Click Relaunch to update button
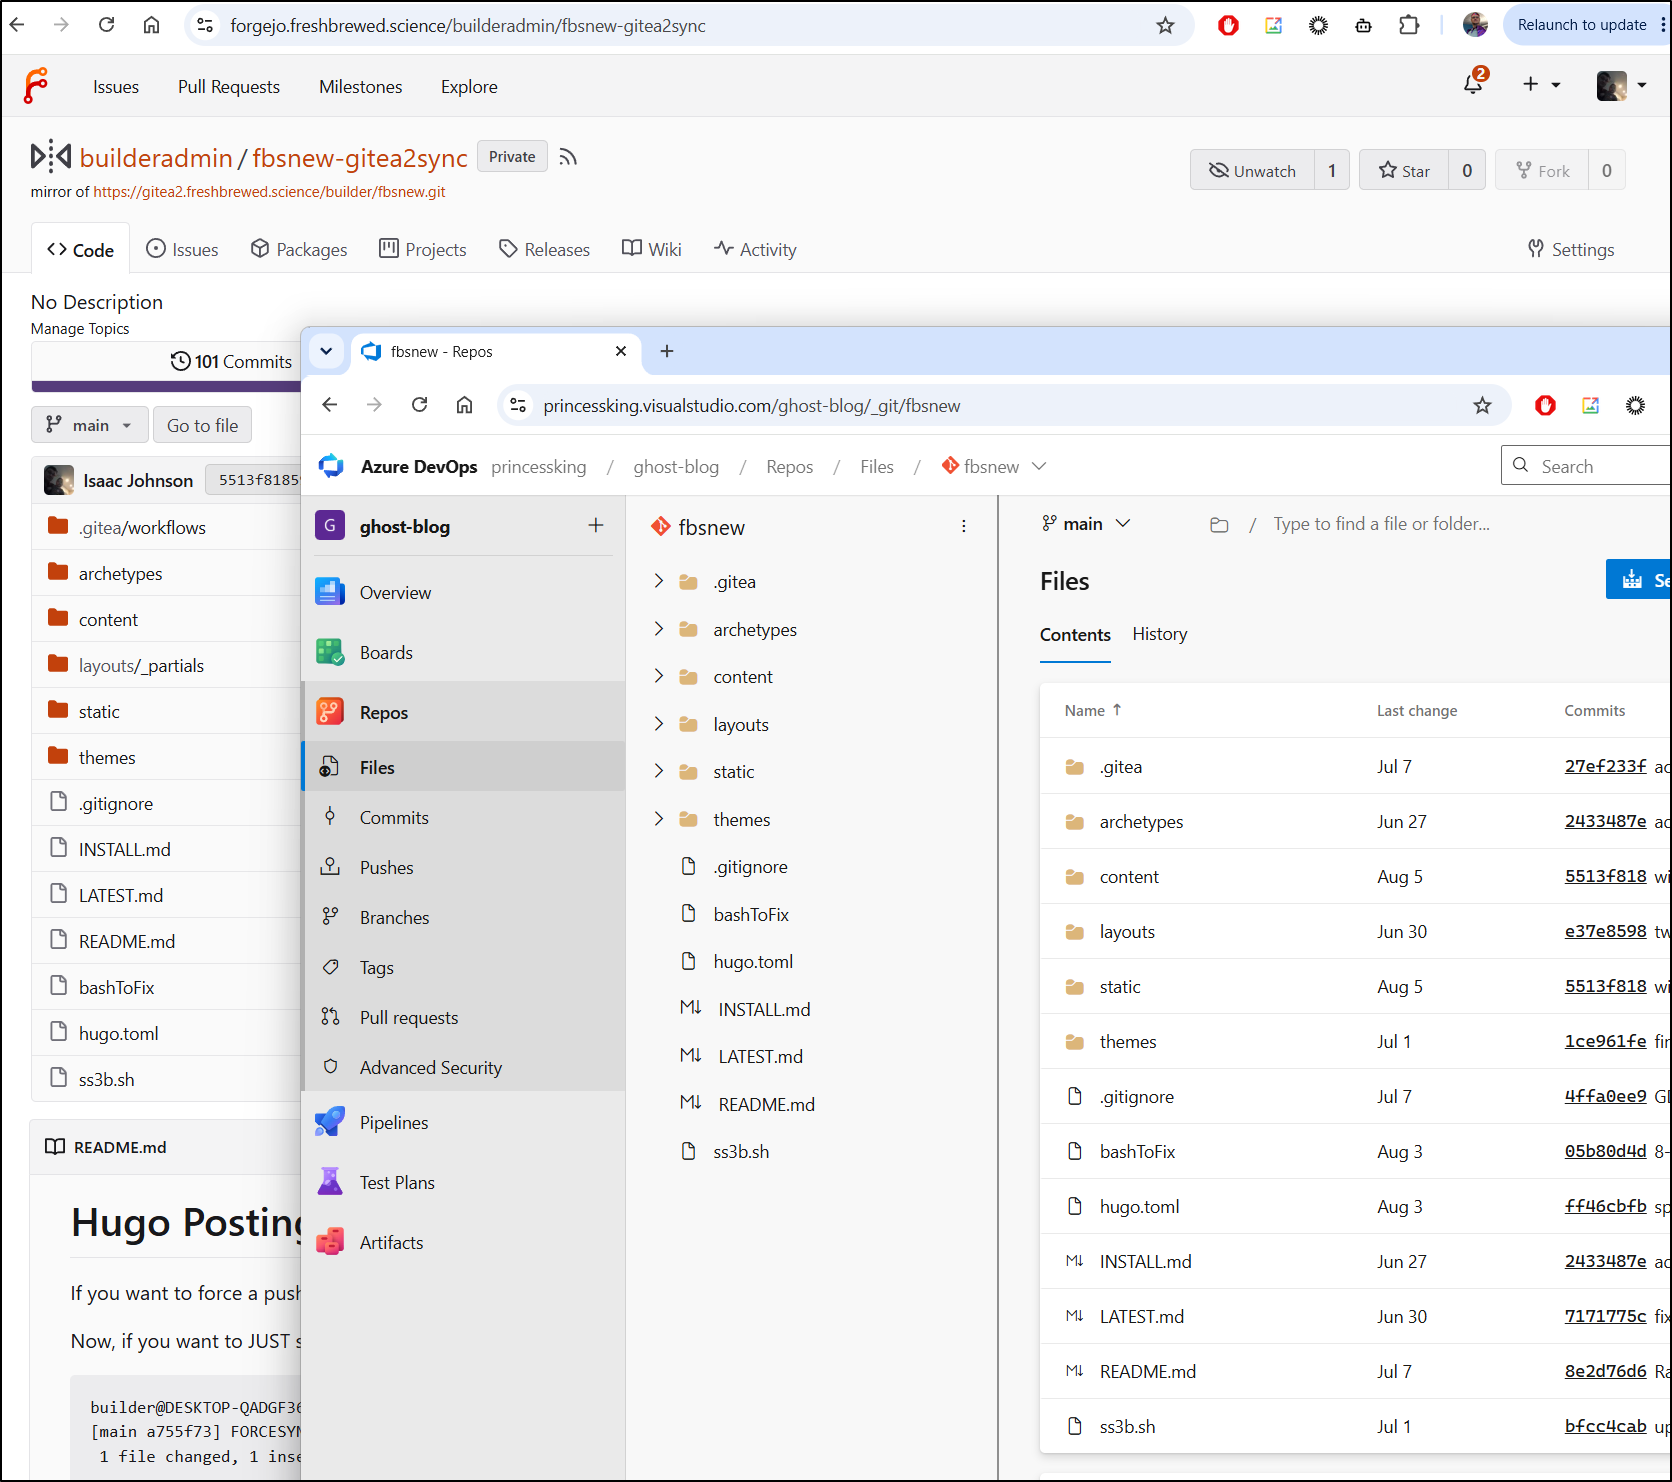This screenshot has width=1672, height=1482. click(x=1581, y=25)
